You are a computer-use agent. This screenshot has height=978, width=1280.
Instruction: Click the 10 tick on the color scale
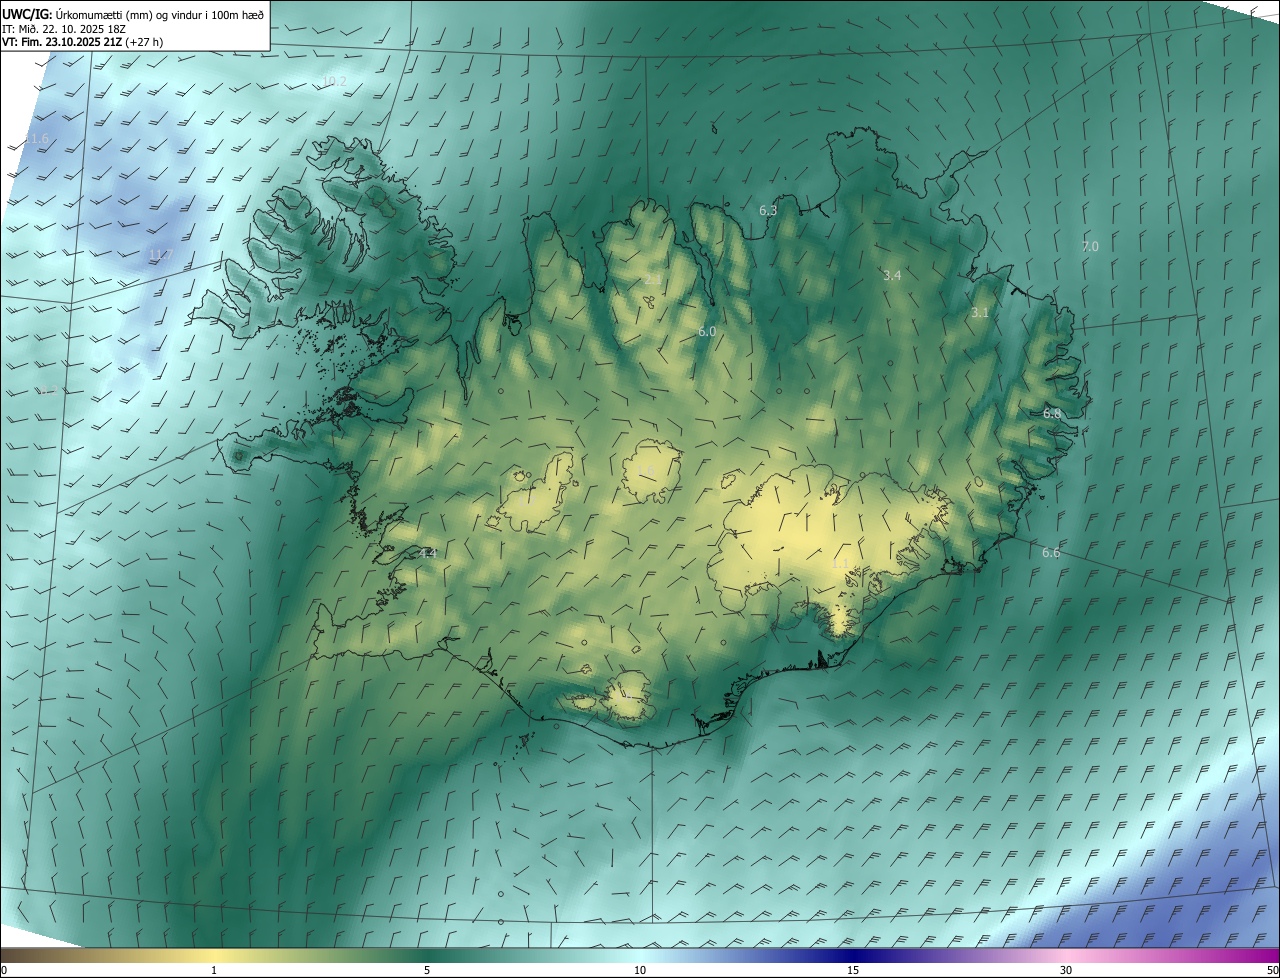[640, 970]
